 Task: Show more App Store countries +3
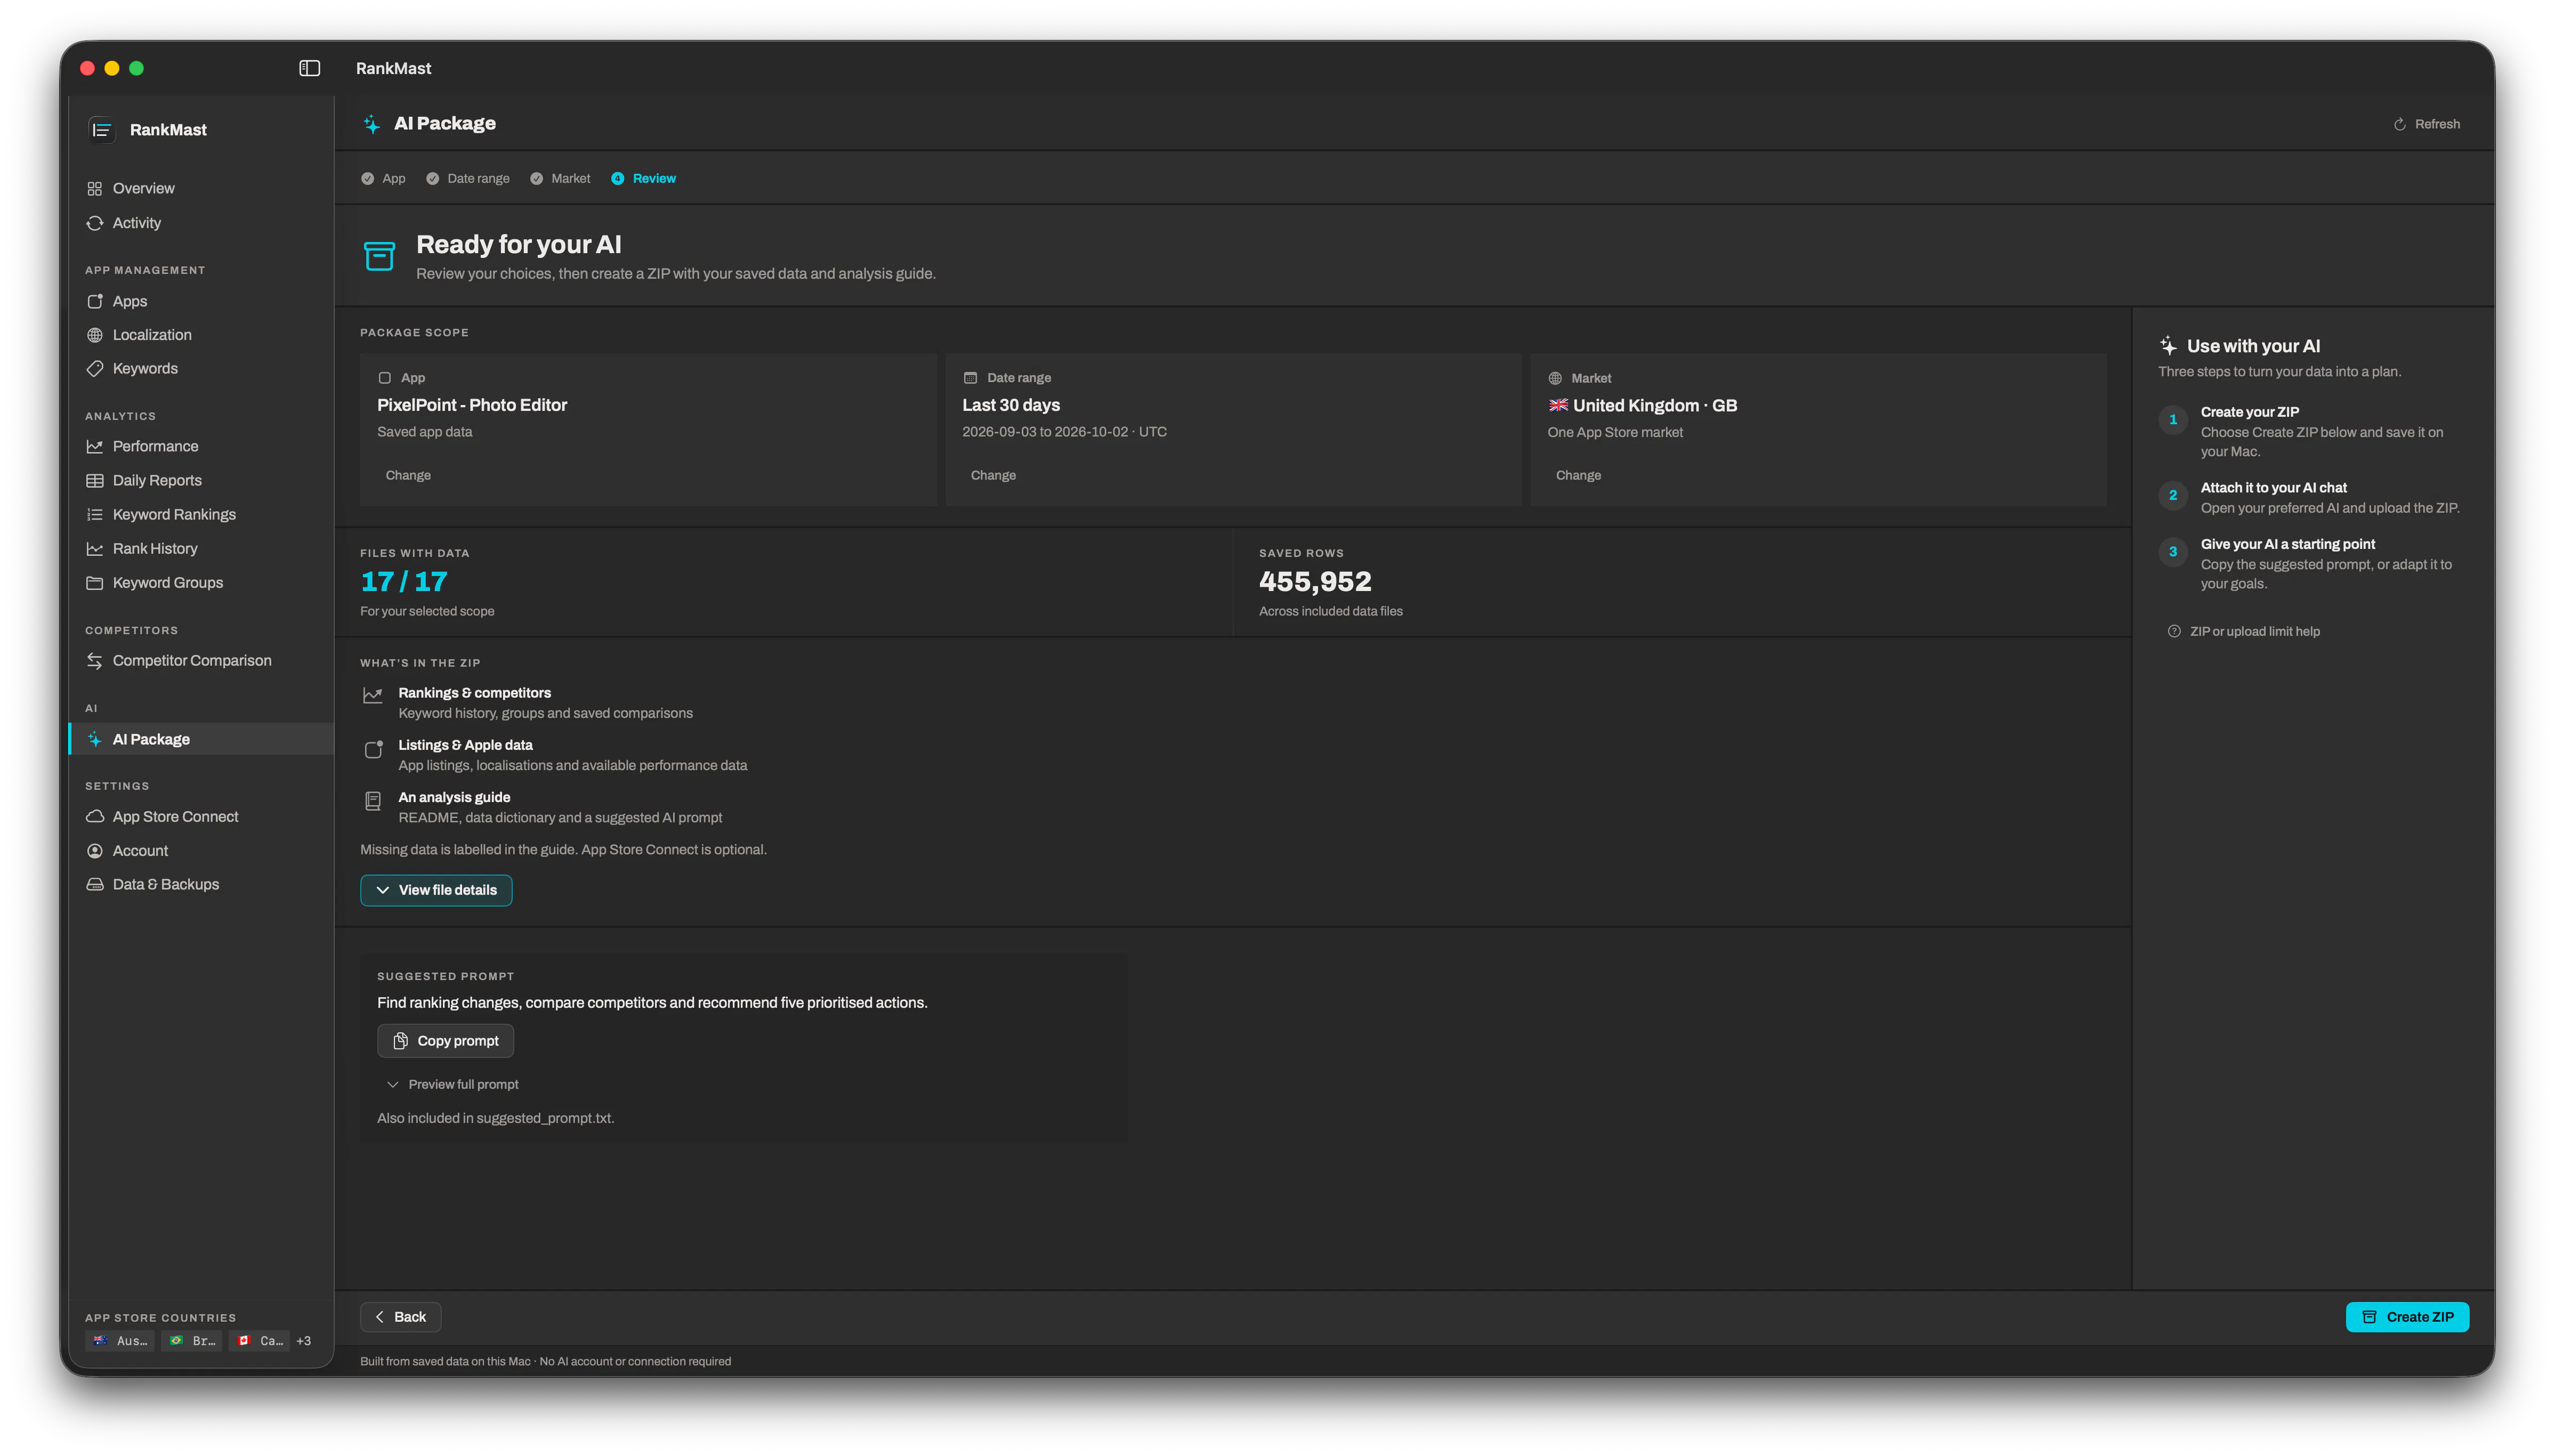click(x=303, y=1342)
